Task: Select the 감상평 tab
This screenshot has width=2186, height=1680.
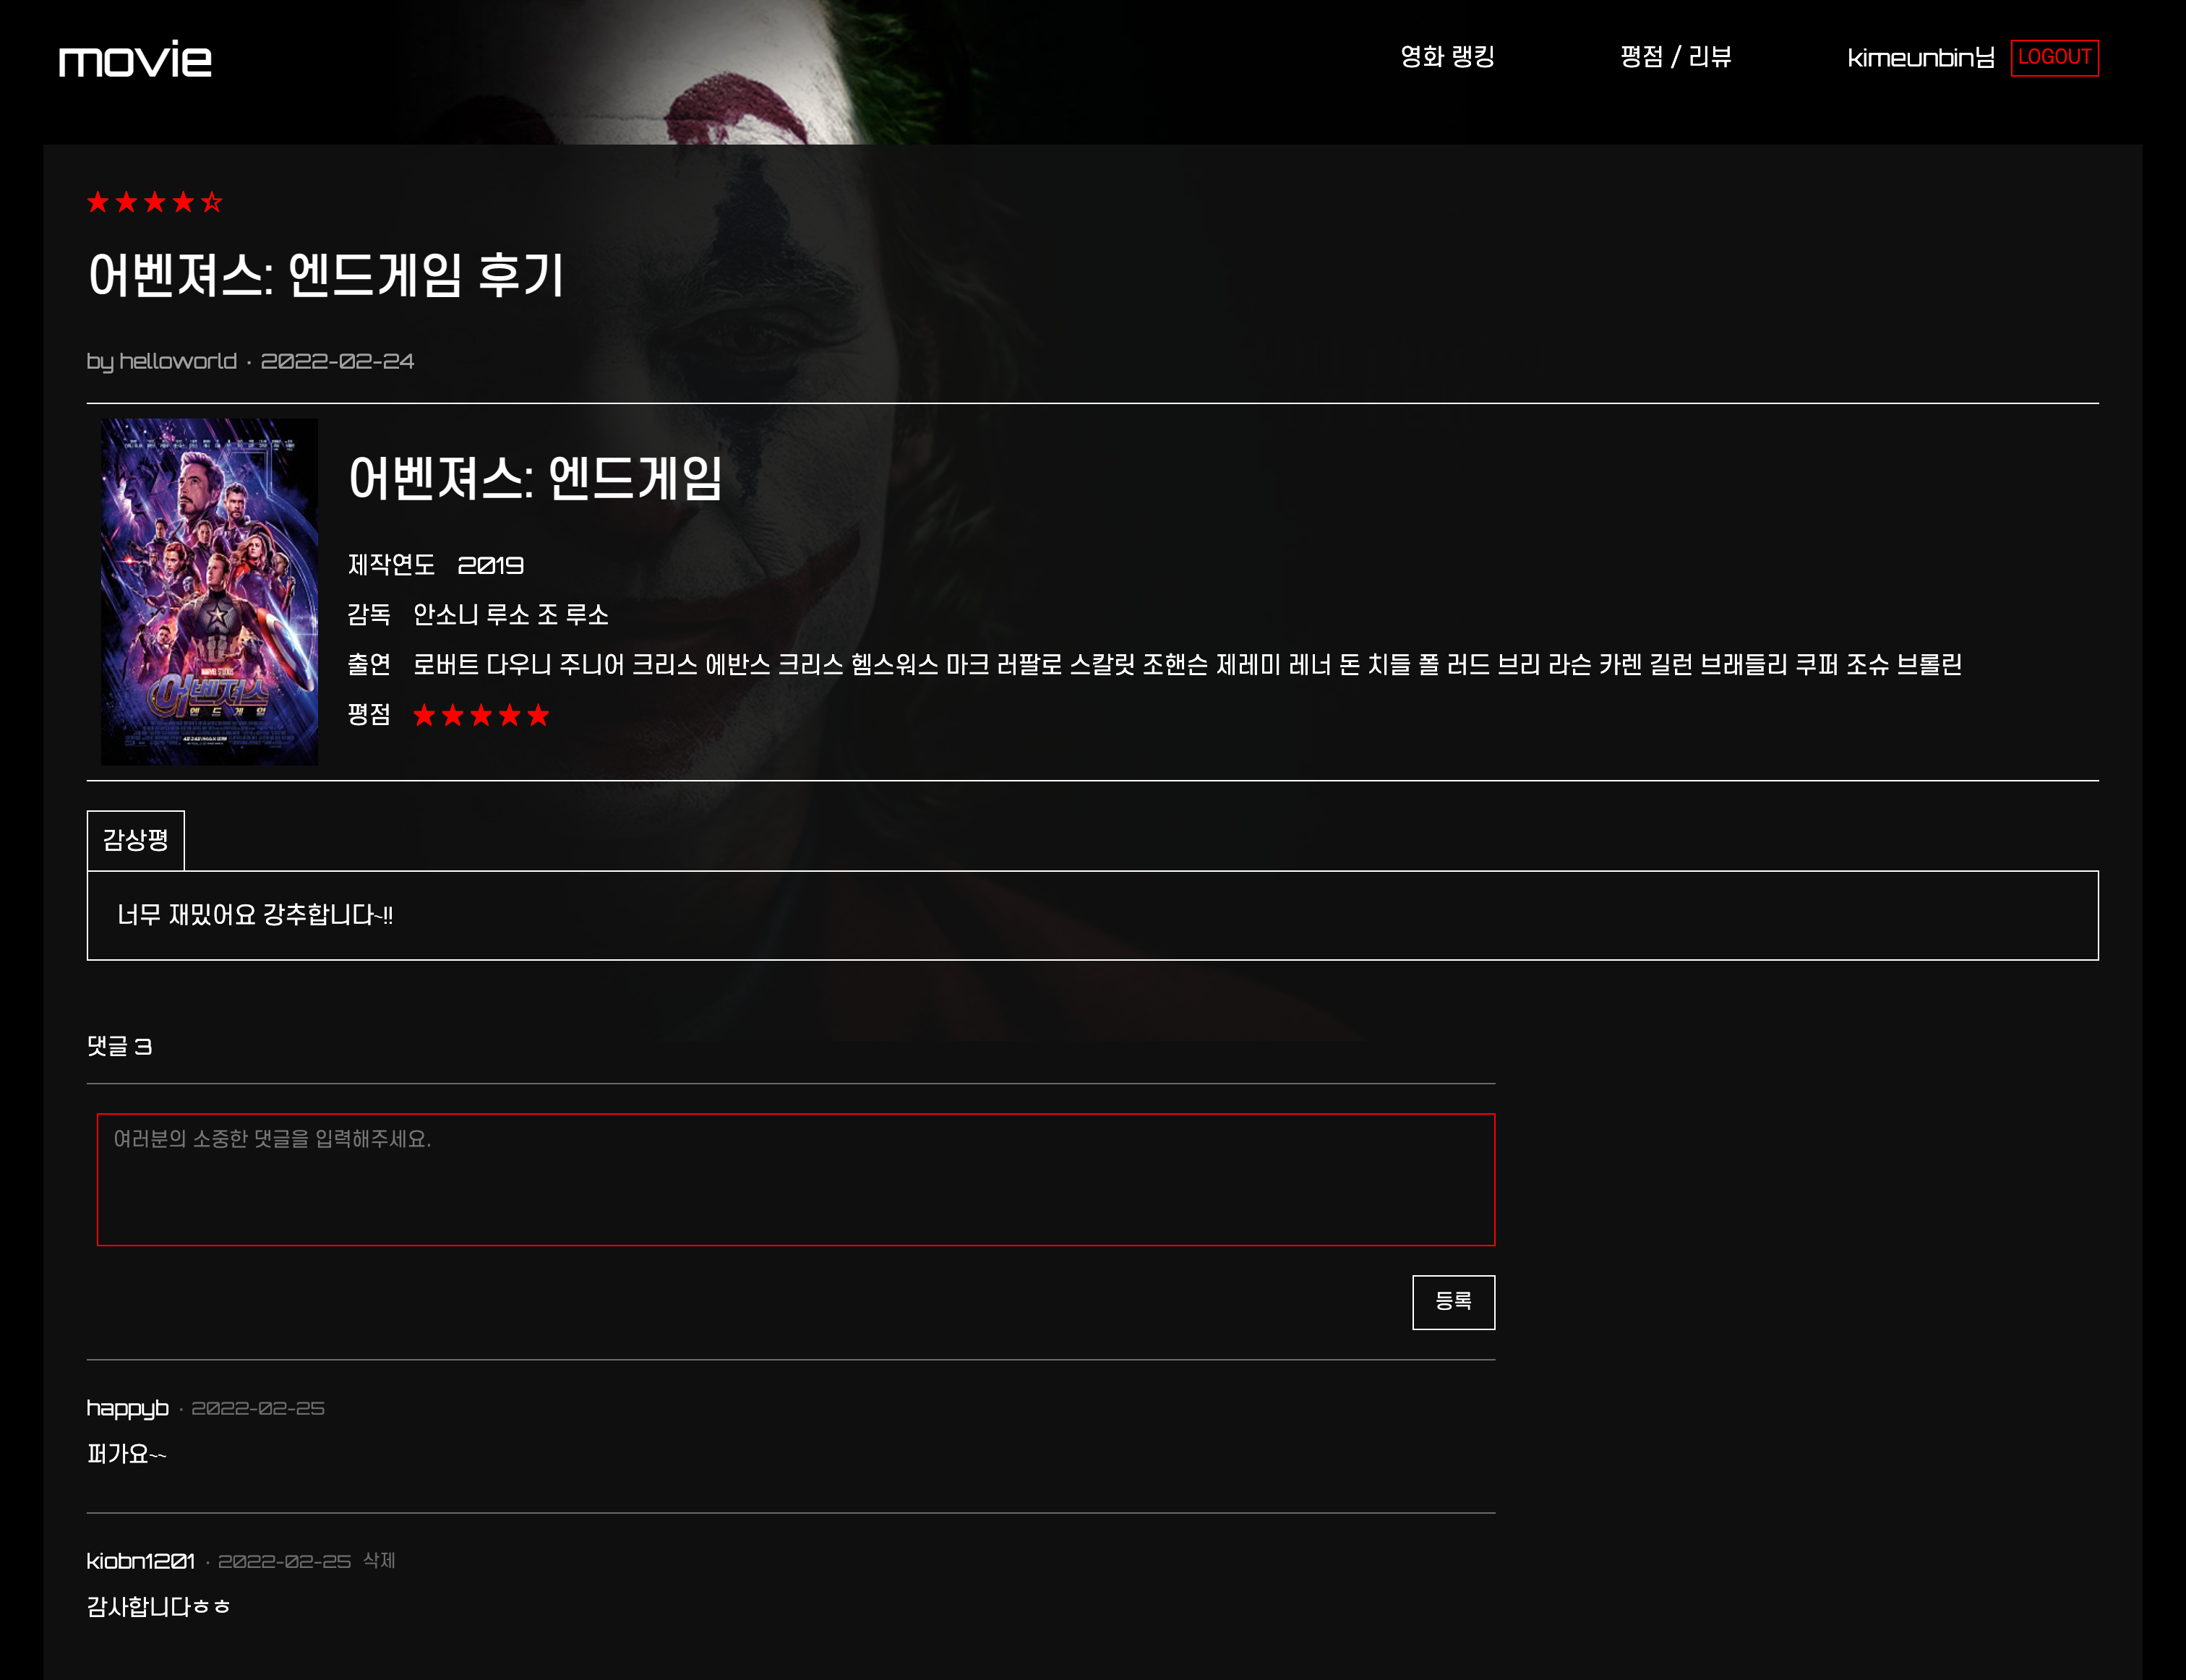Action: [136, 840]
